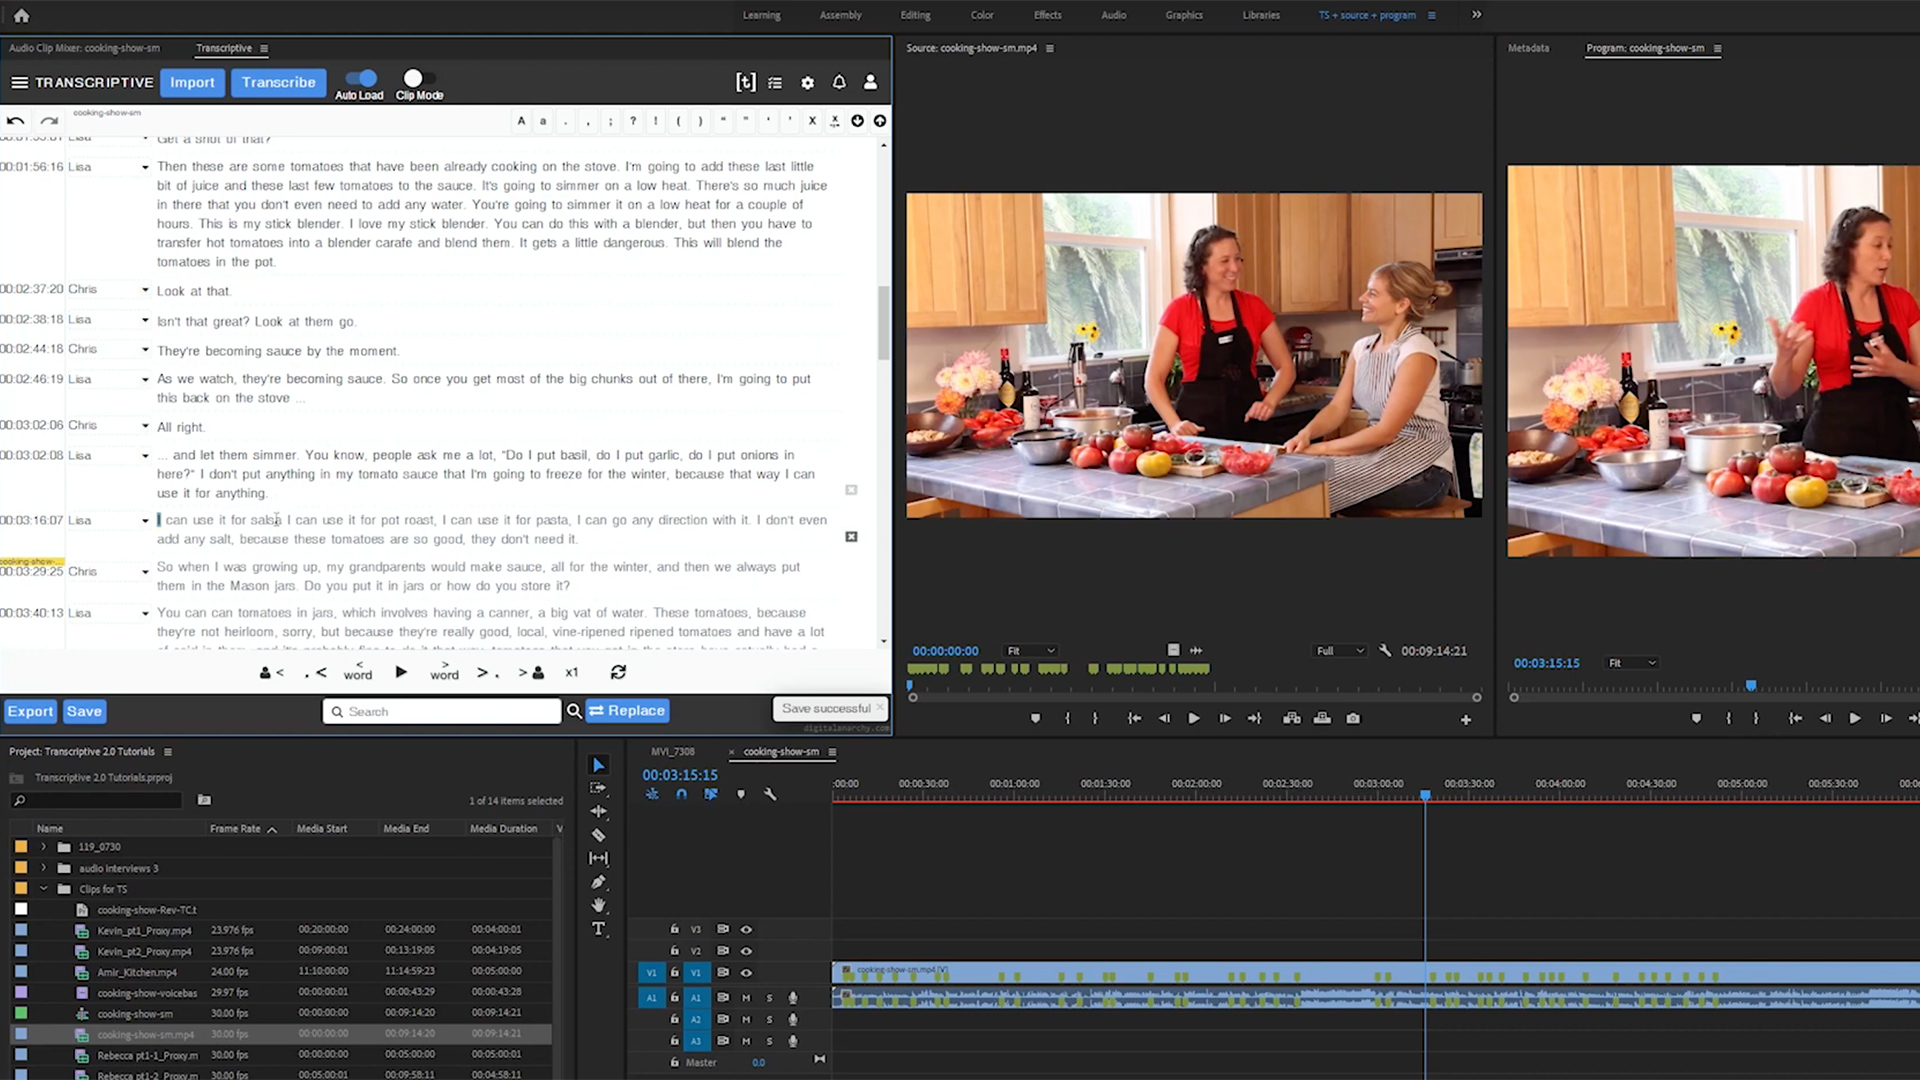The width and height of the screenshot is (1920, 1080).
Task: Open Source monitor Fit zoom dropdown
Action: tap(1031, 651)
